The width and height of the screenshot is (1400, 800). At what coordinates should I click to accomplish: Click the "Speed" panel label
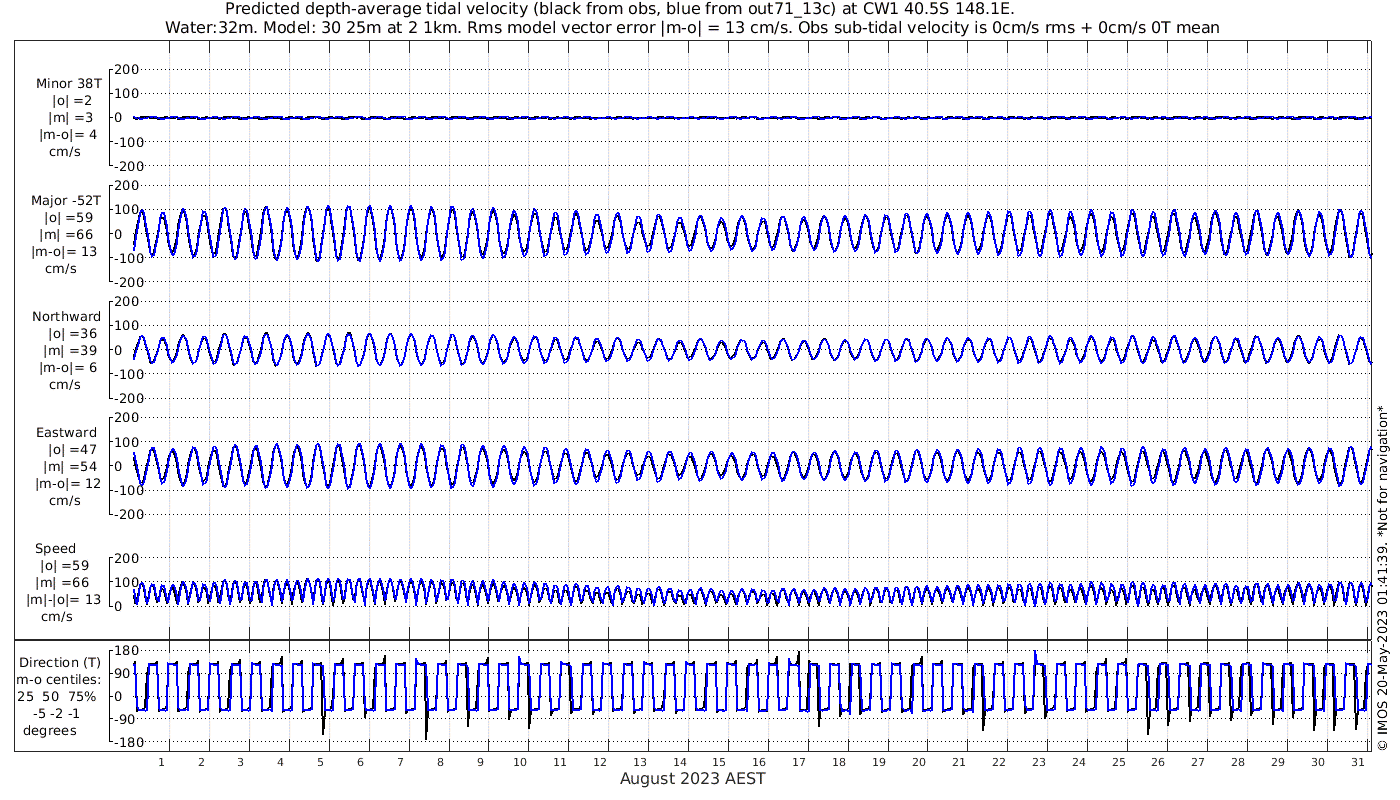click(55, 549)
